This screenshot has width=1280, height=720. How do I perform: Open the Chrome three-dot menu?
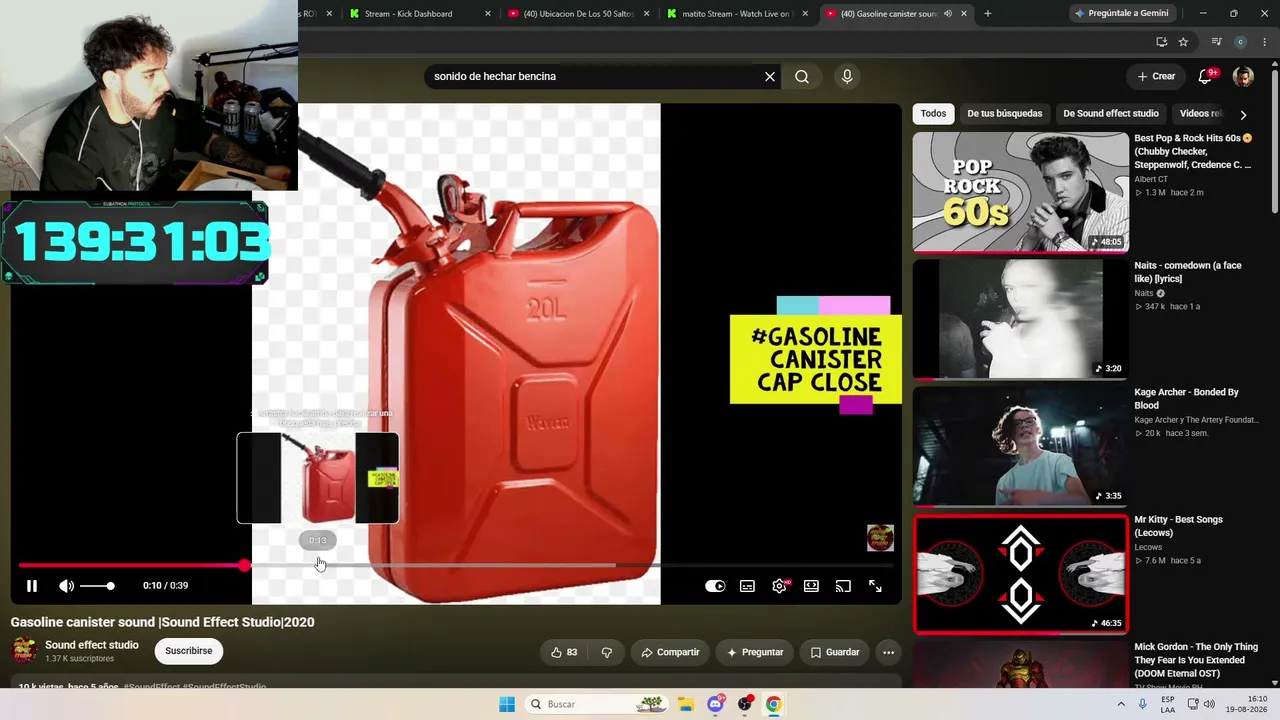click(x=1265, y=42)
